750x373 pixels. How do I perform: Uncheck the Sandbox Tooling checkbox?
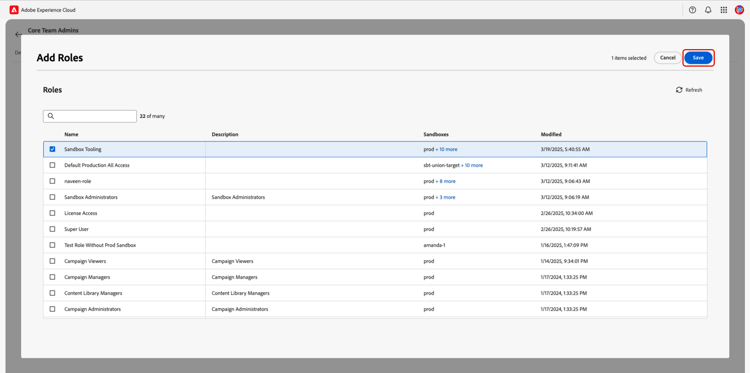[x=53, y=149]
